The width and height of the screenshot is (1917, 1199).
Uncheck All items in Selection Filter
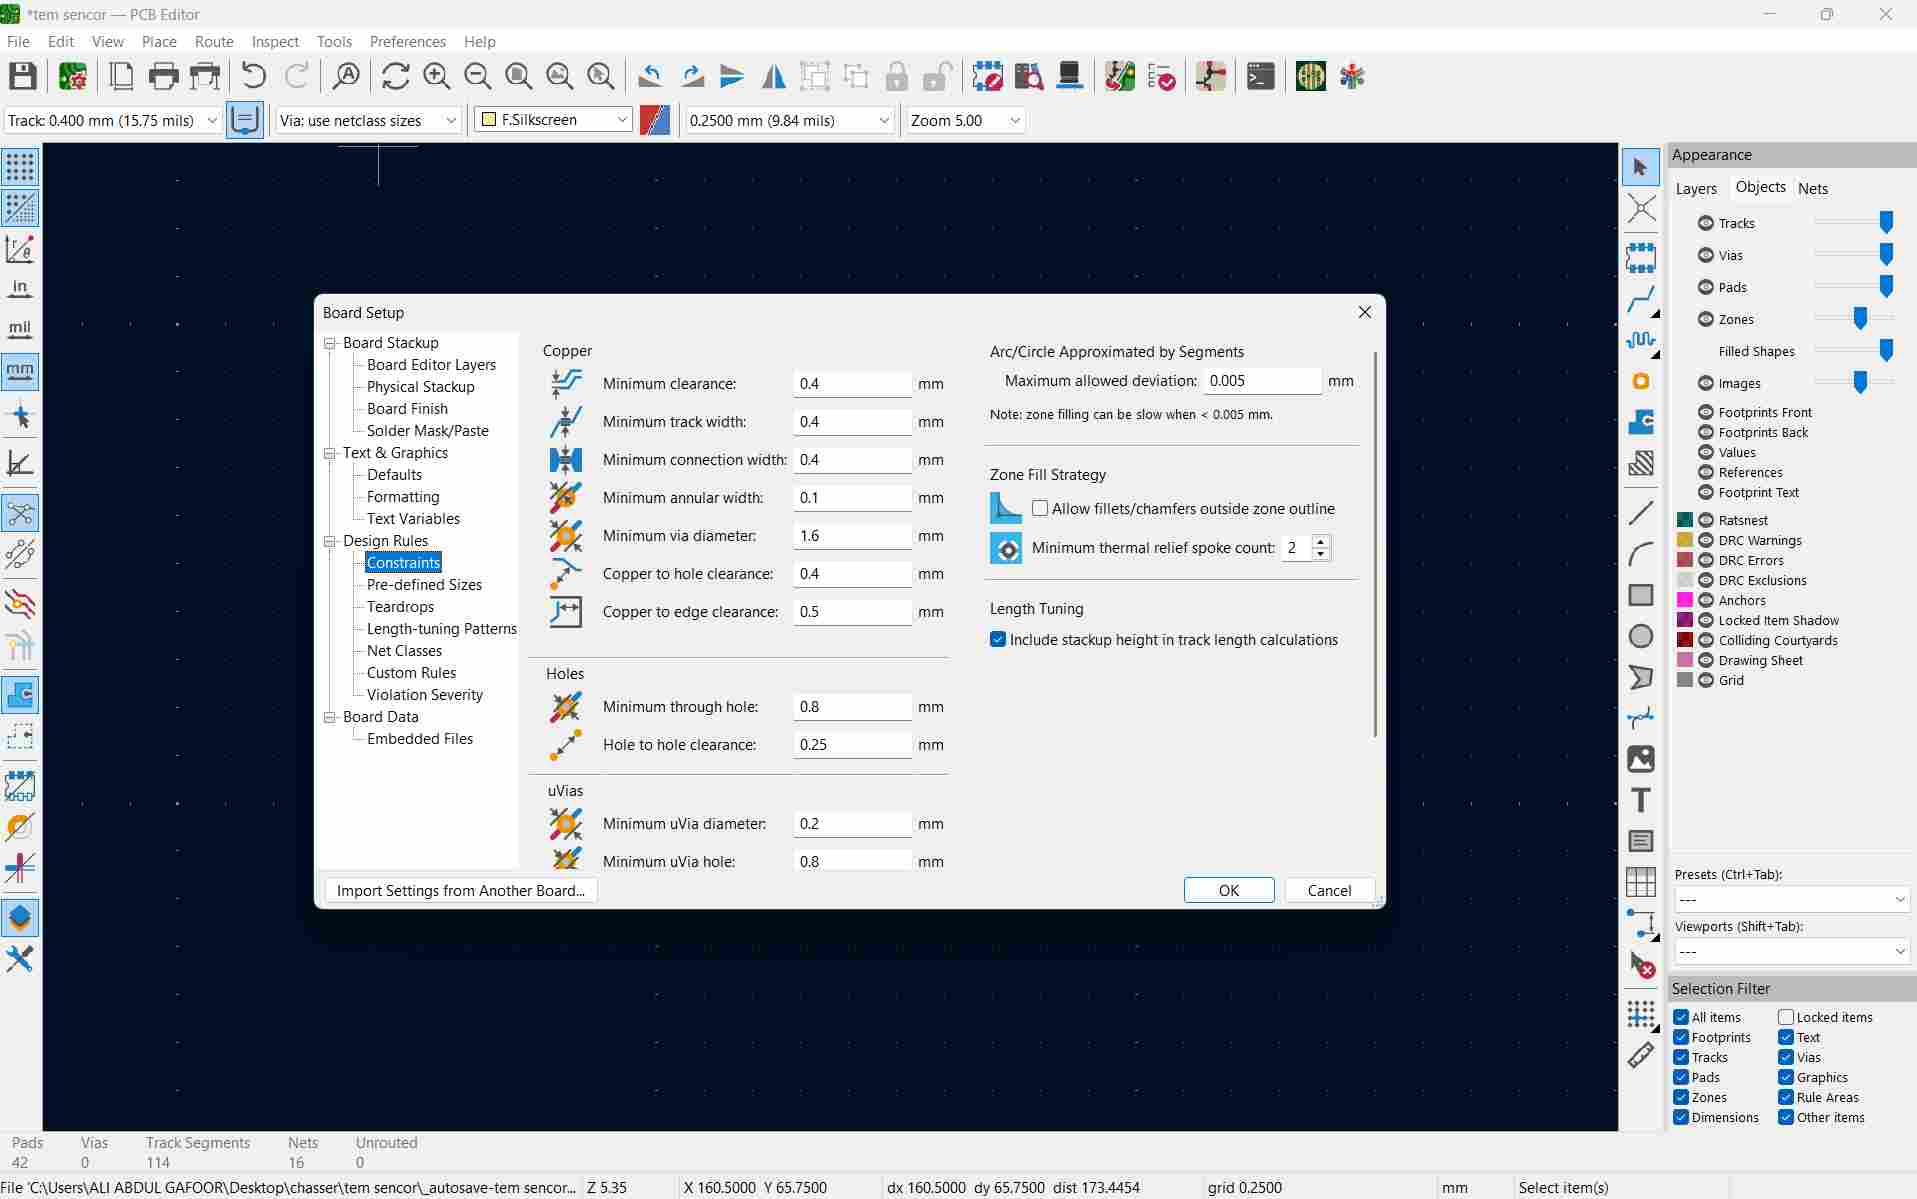(1681, 1017)
